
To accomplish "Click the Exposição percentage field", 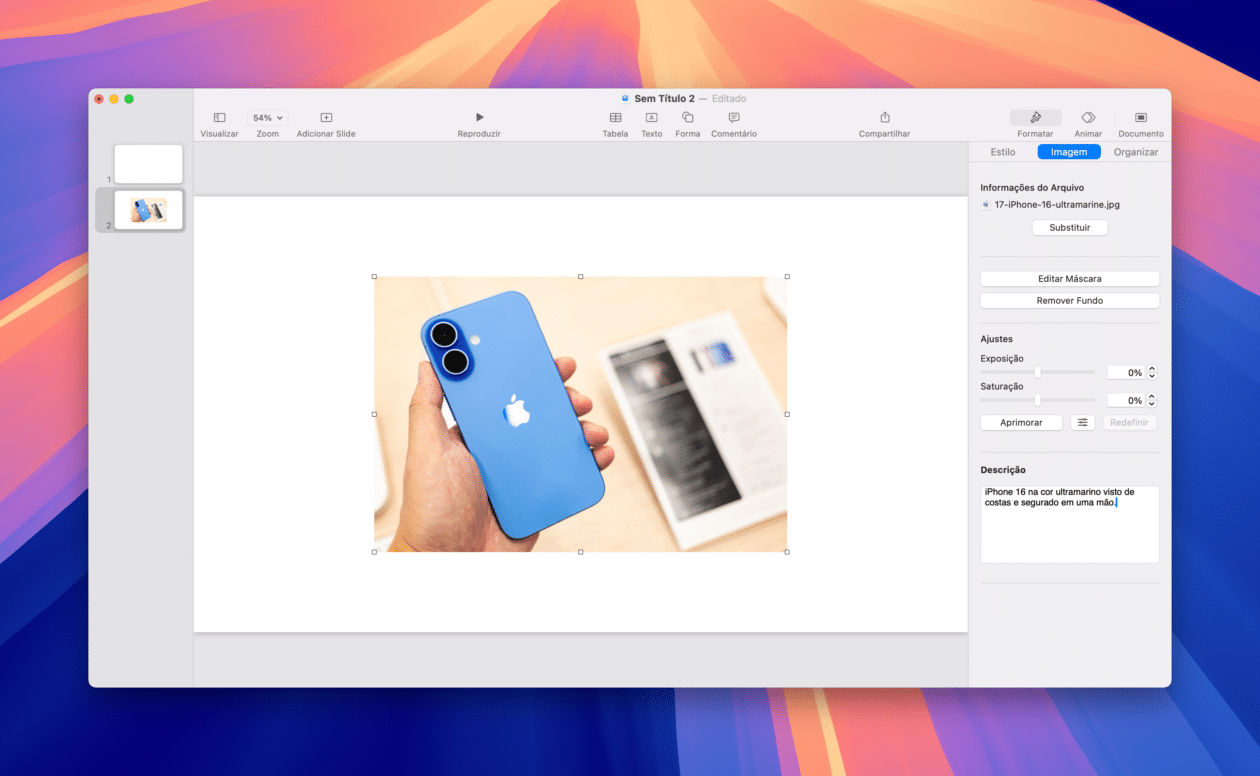I will tap(1125, 372).
